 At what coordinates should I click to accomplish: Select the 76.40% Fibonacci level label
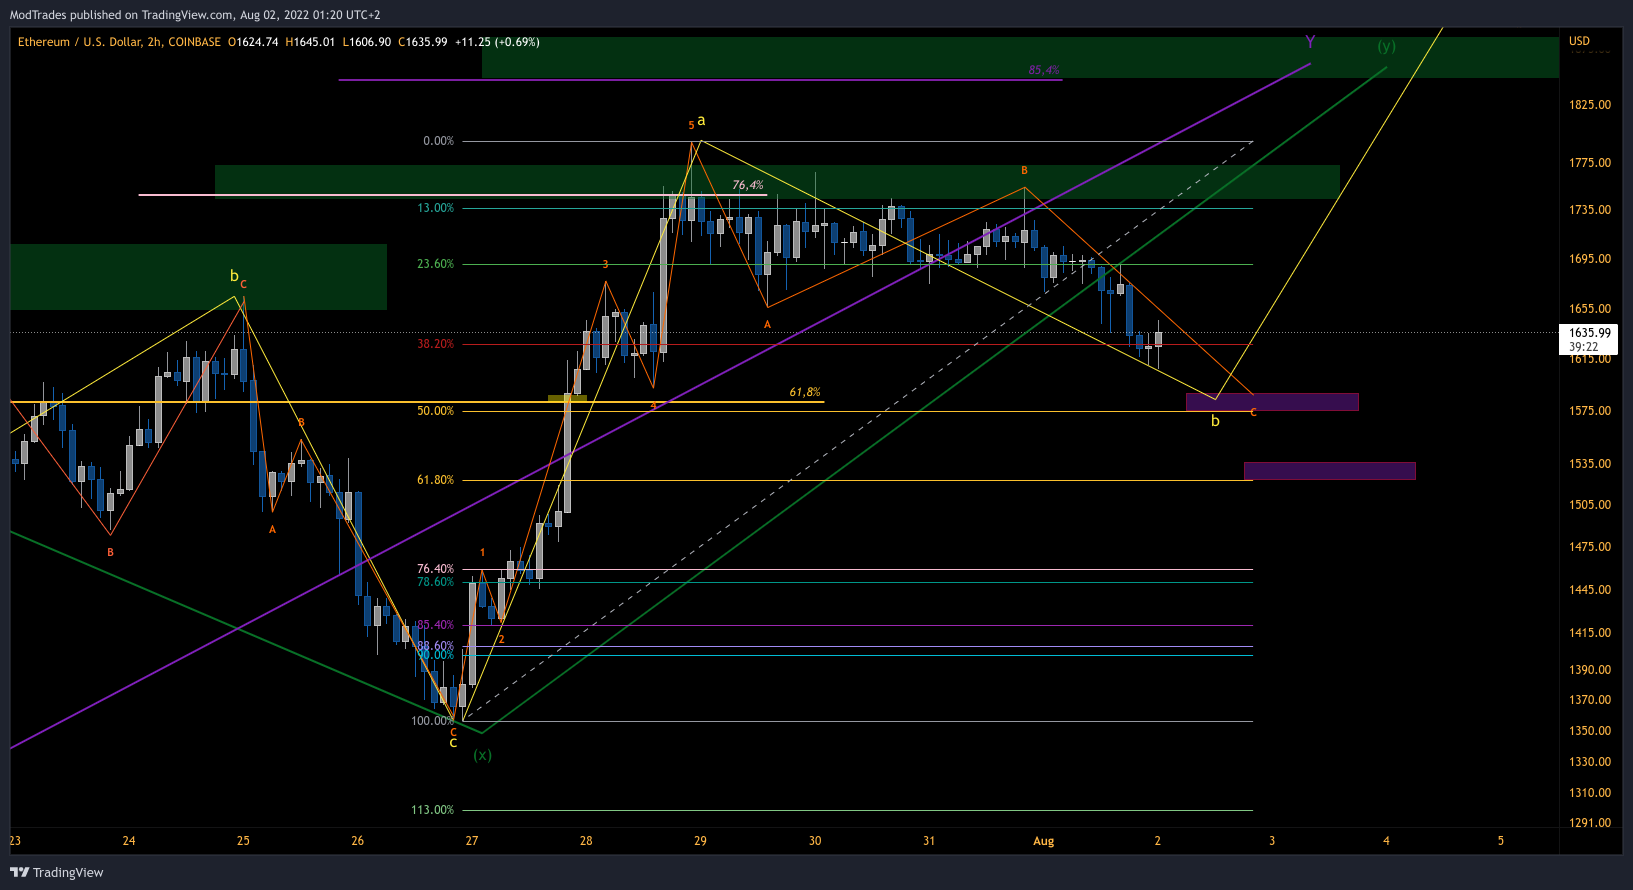pos(436,569)
